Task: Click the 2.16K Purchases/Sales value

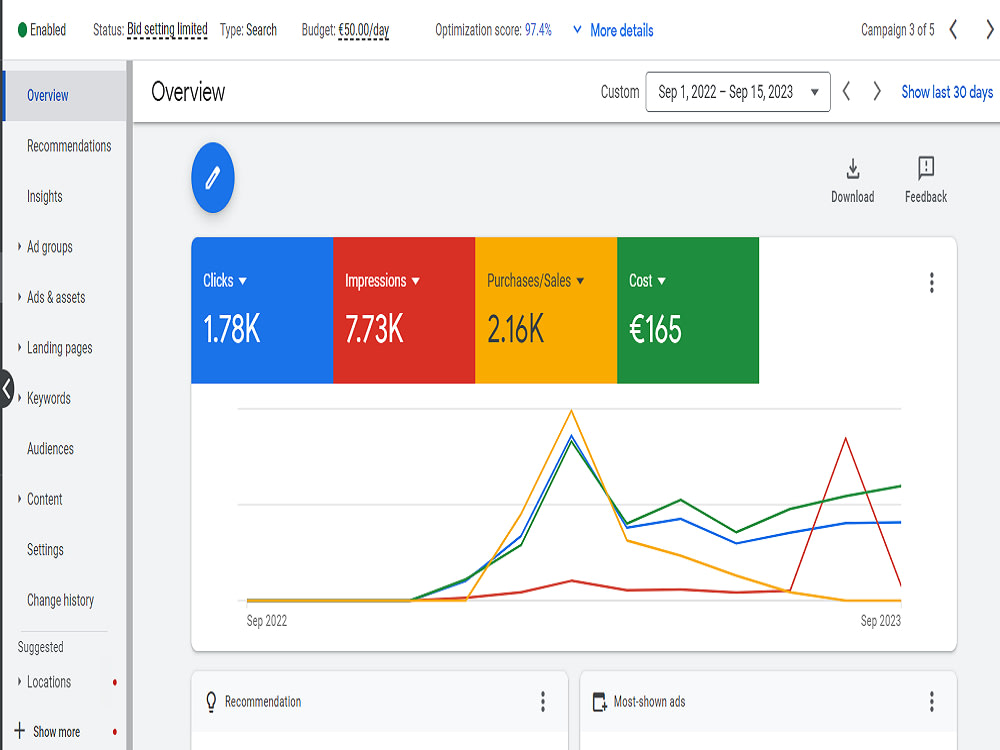Action: (x=515, y=329)
